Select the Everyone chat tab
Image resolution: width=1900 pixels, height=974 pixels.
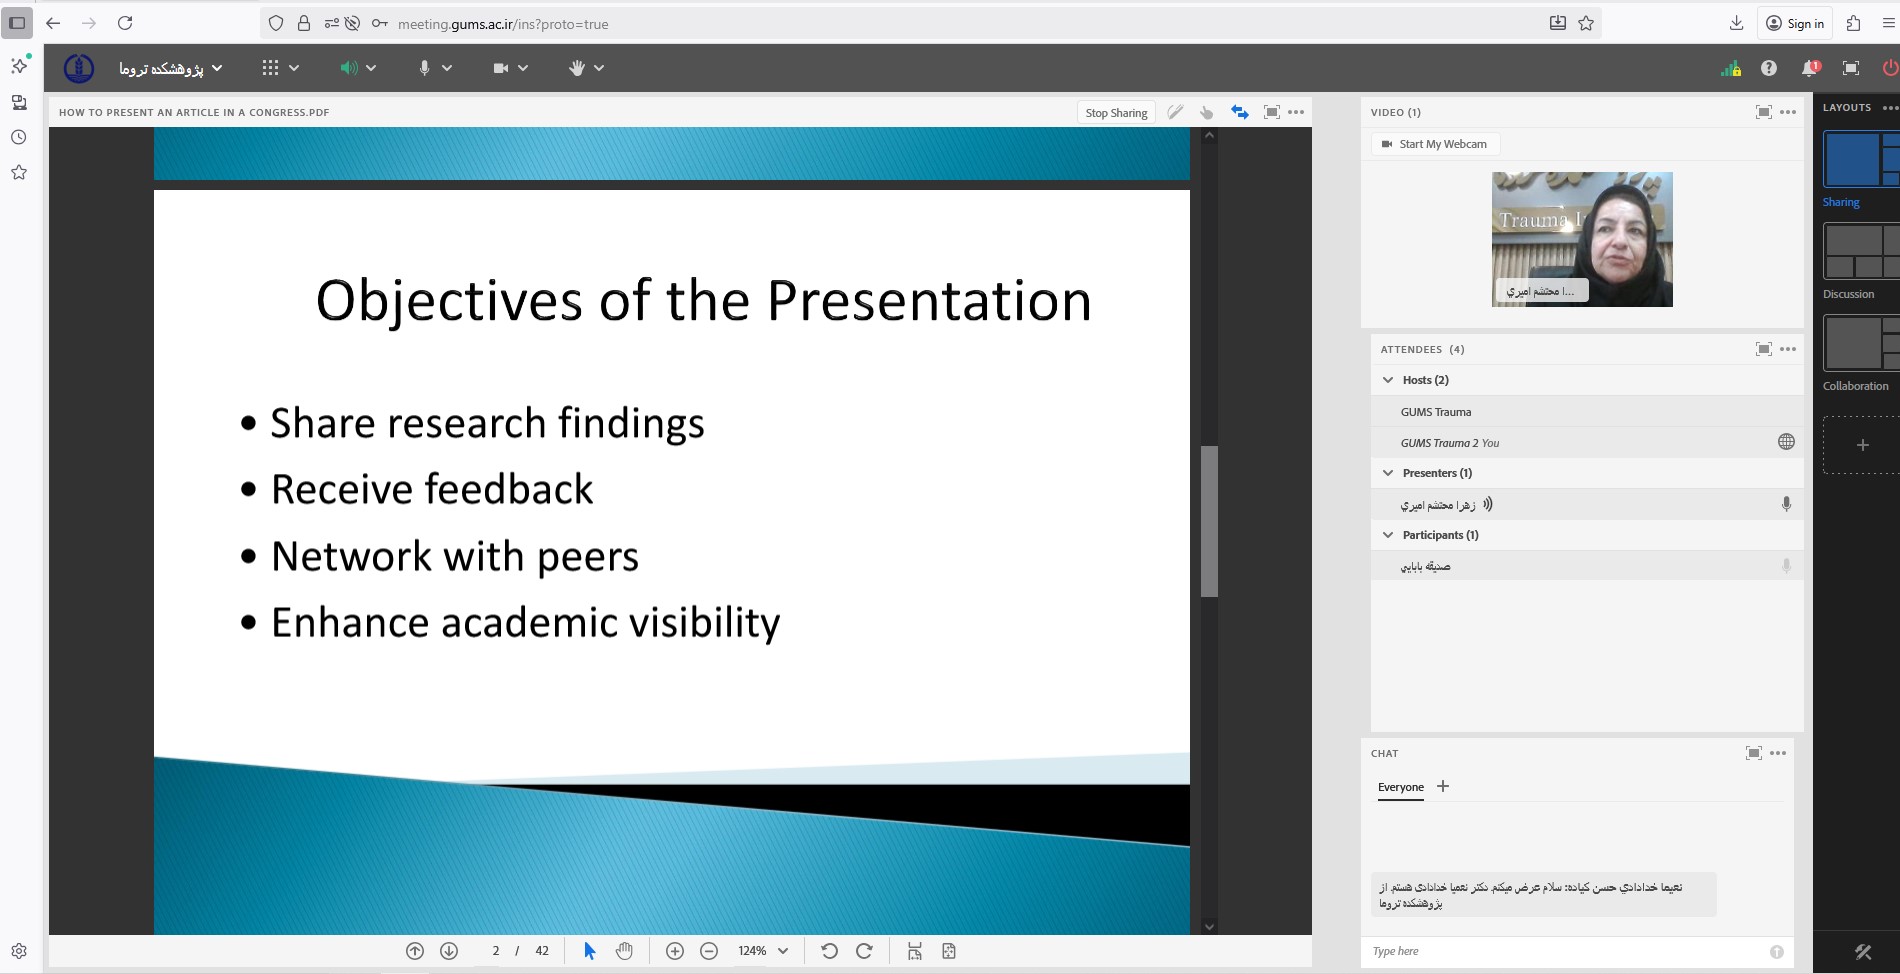(1400, 787)
